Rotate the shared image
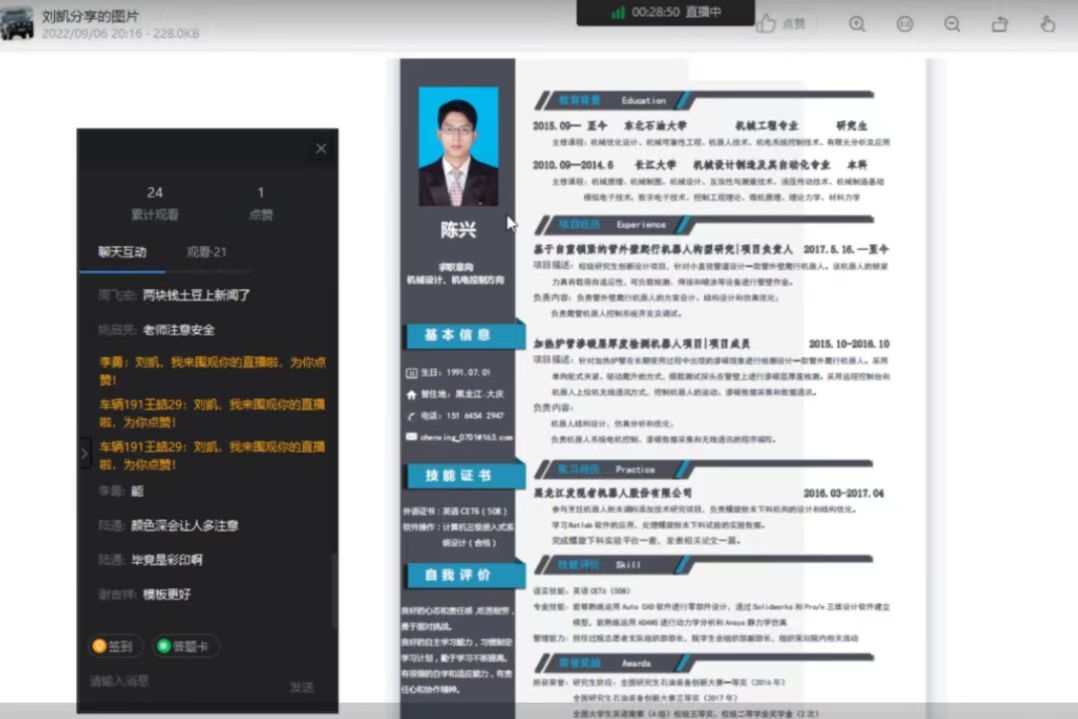 tap(1000, 24)
